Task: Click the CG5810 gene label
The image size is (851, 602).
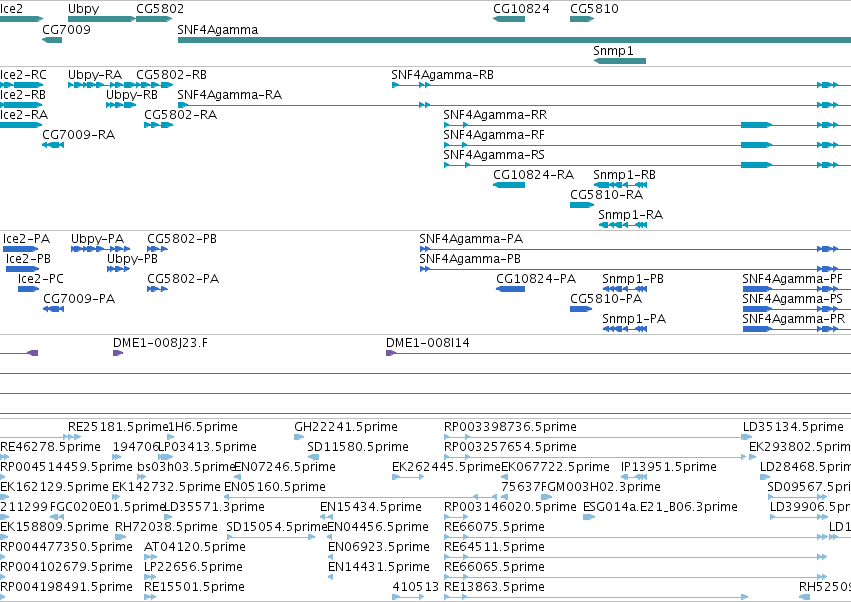Action: coord(594,9)
